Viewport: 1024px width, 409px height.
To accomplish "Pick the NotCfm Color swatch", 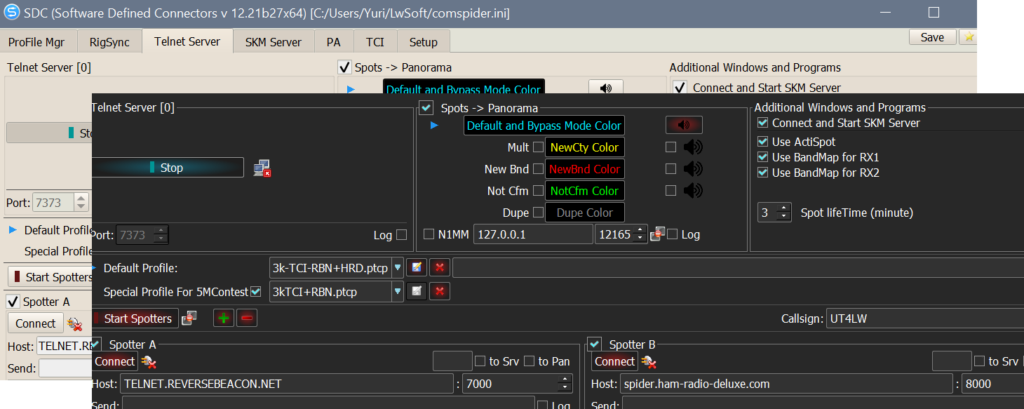I will point(584,191).
